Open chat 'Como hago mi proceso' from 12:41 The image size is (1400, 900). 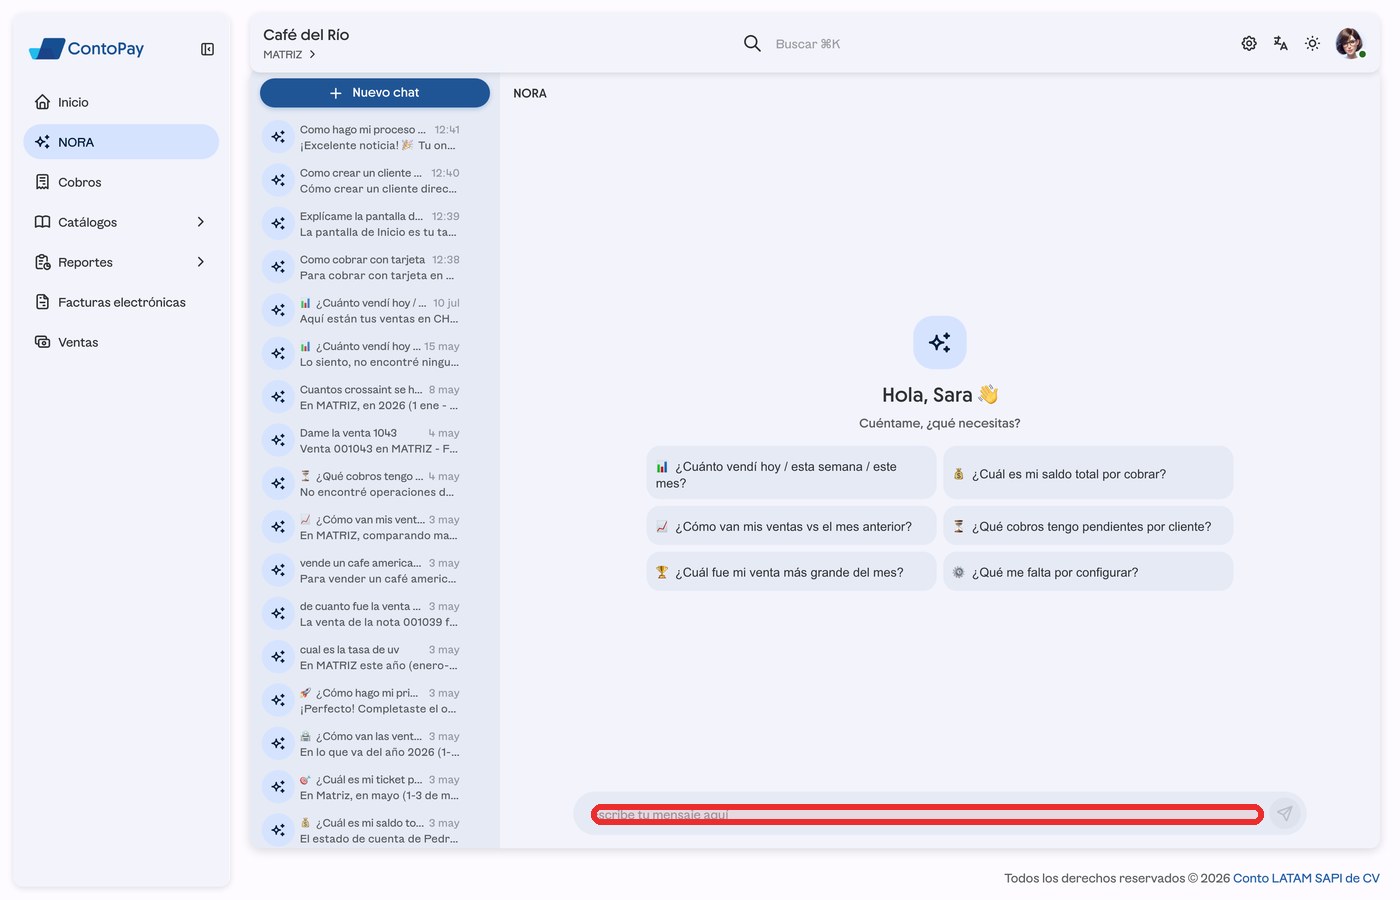tap(375, 137)
